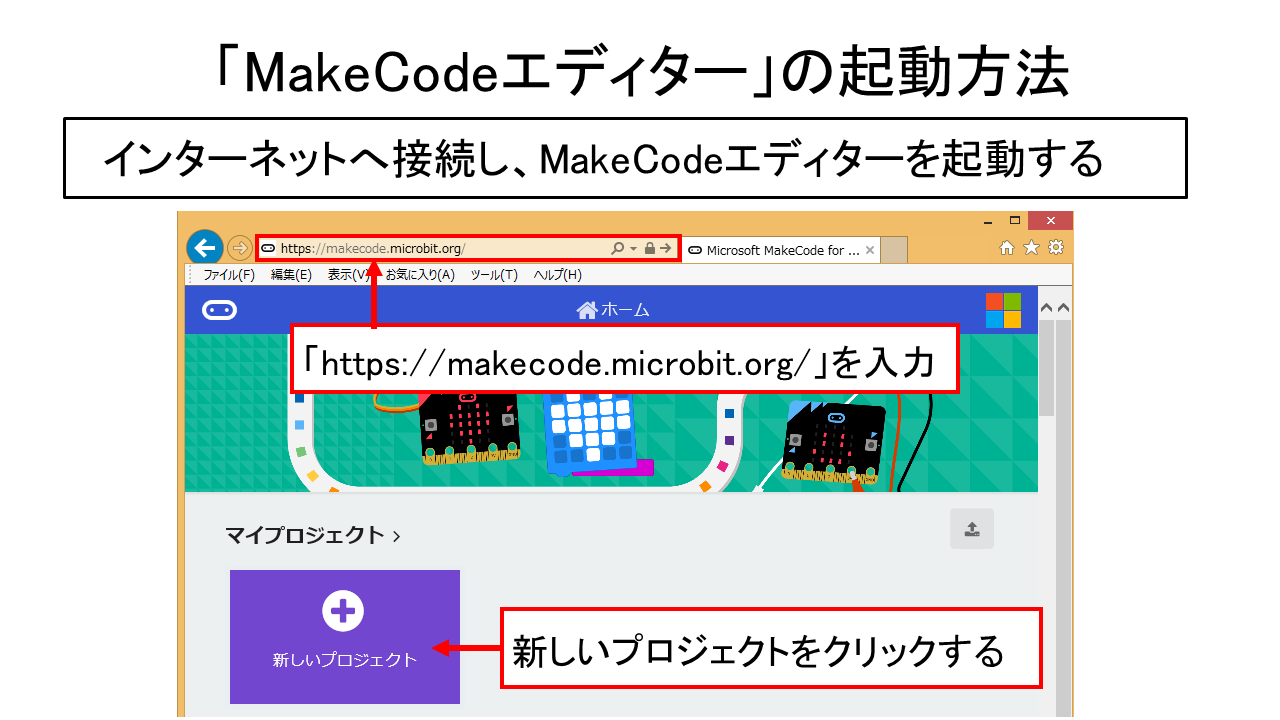Click the micro:bit logo in blue header
1280x720 pixels.
coord(219,310)
